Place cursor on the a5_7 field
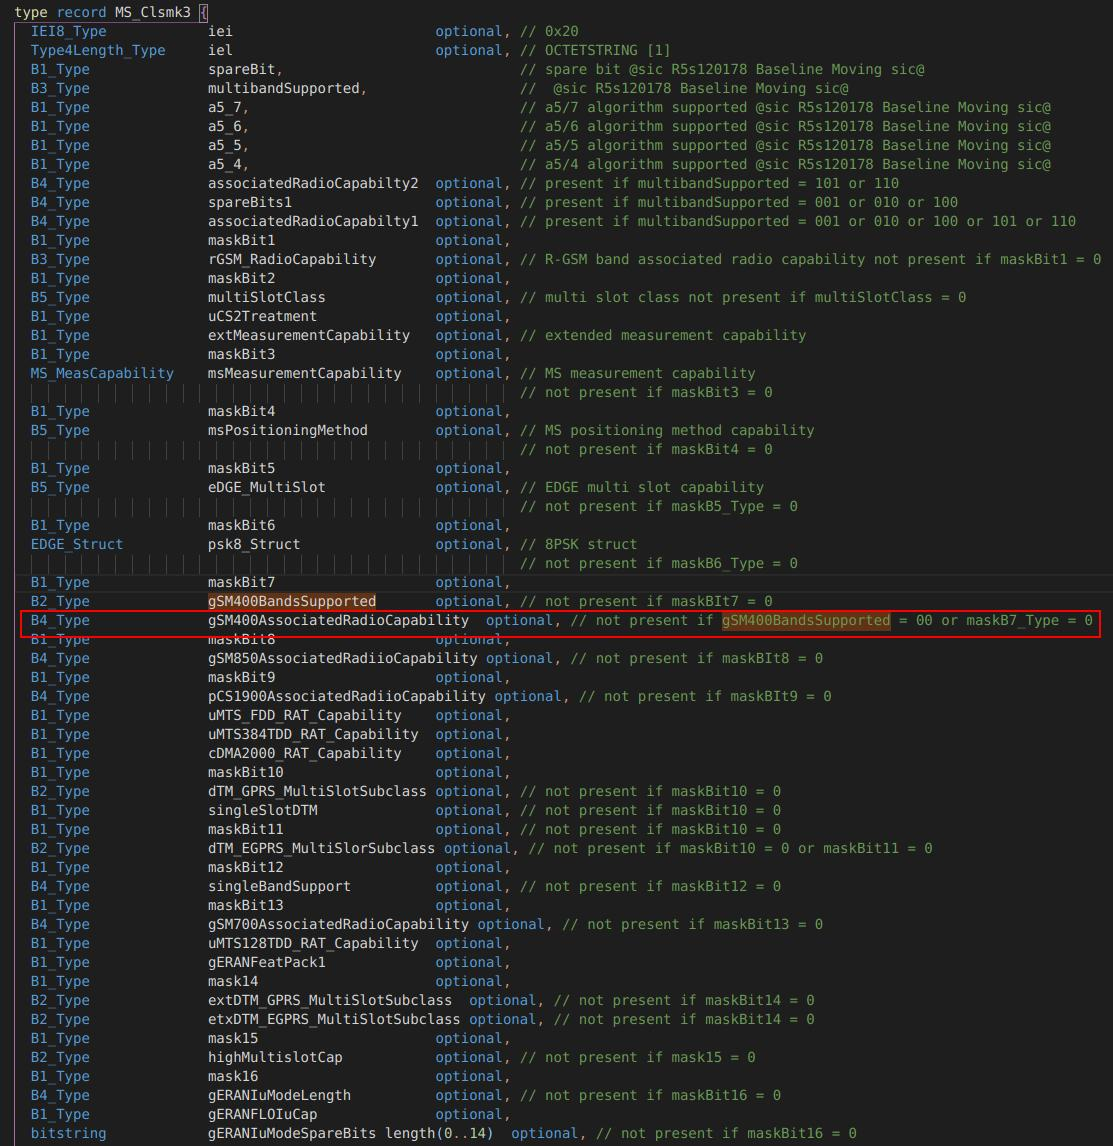1113x1146 pixels. (x=224, y=107)
